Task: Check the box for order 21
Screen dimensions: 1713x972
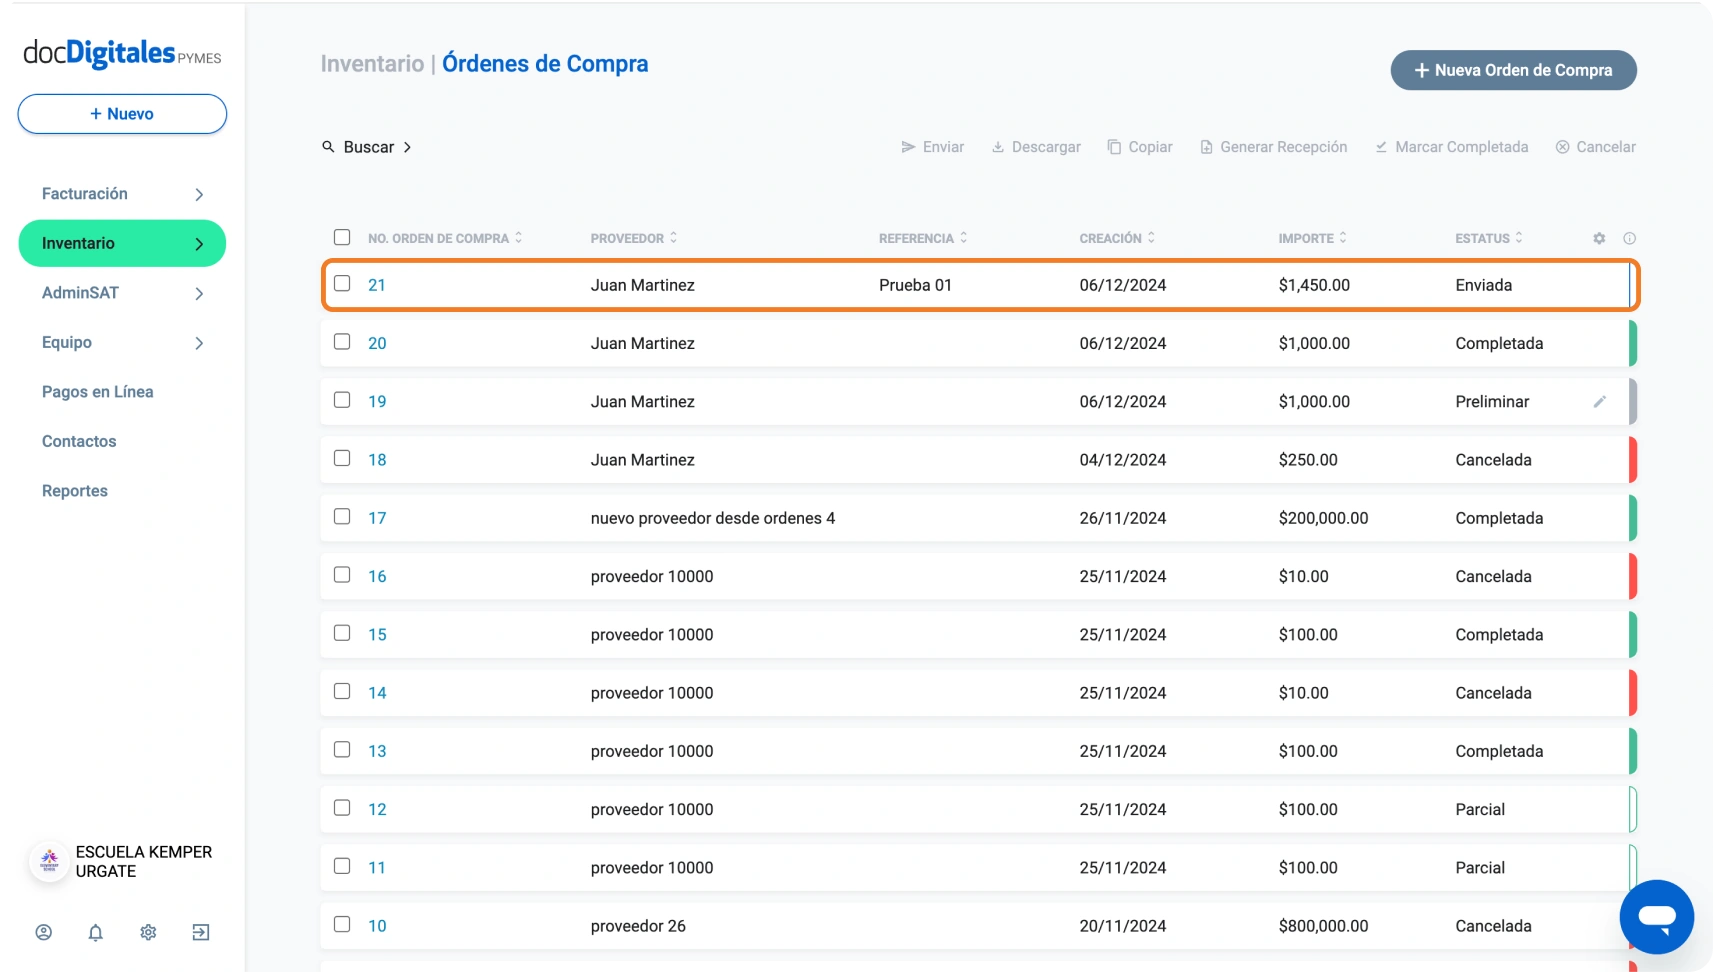Action: pyautogui.click(x=342, y=284)
